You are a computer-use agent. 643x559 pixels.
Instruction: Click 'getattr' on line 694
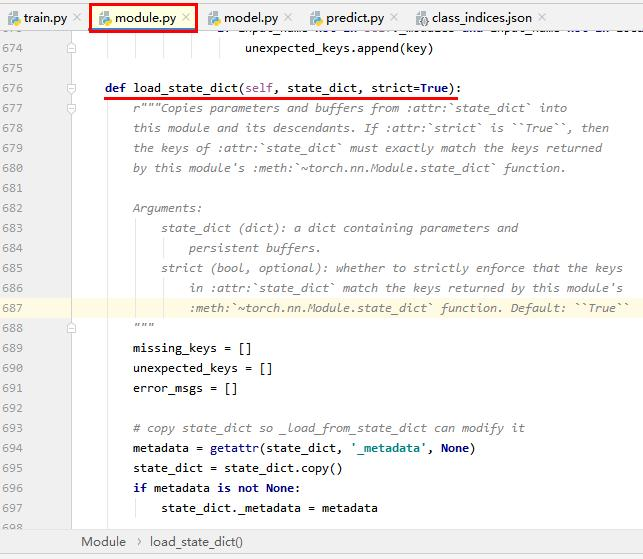(x=234, y=448)
